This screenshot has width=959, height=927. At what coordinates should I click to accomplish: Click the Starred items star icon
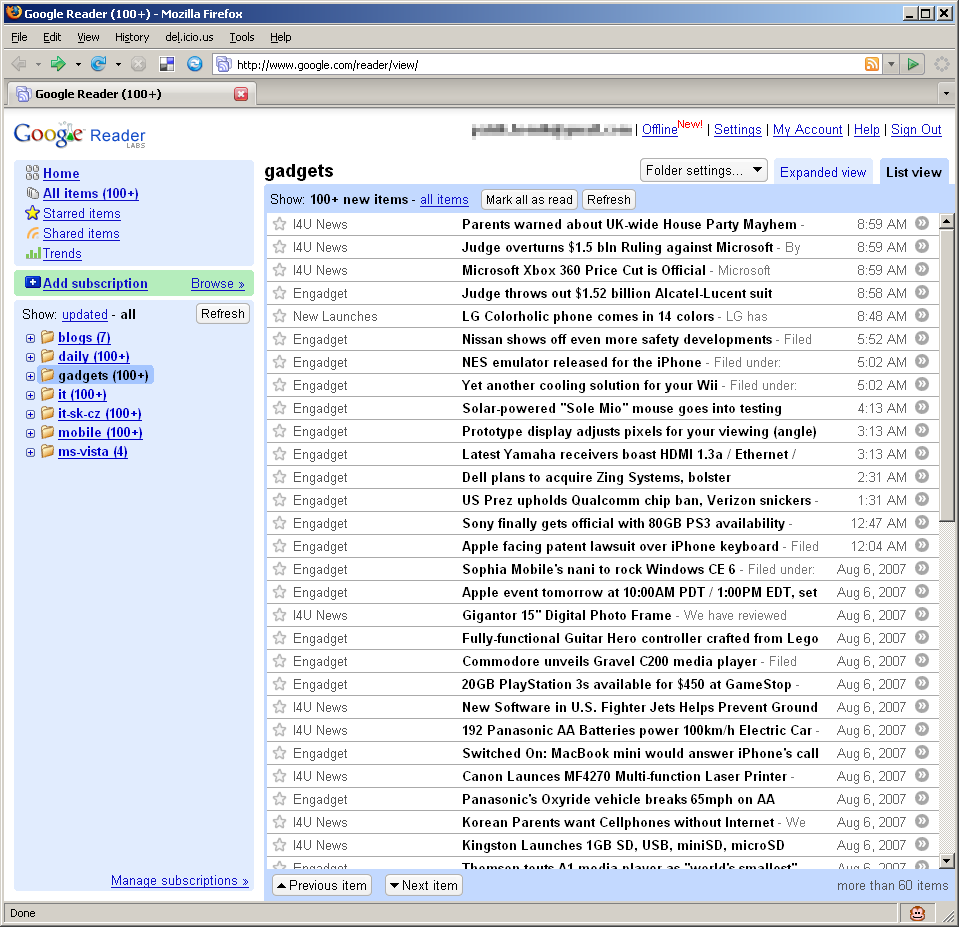tap(32, 213)
